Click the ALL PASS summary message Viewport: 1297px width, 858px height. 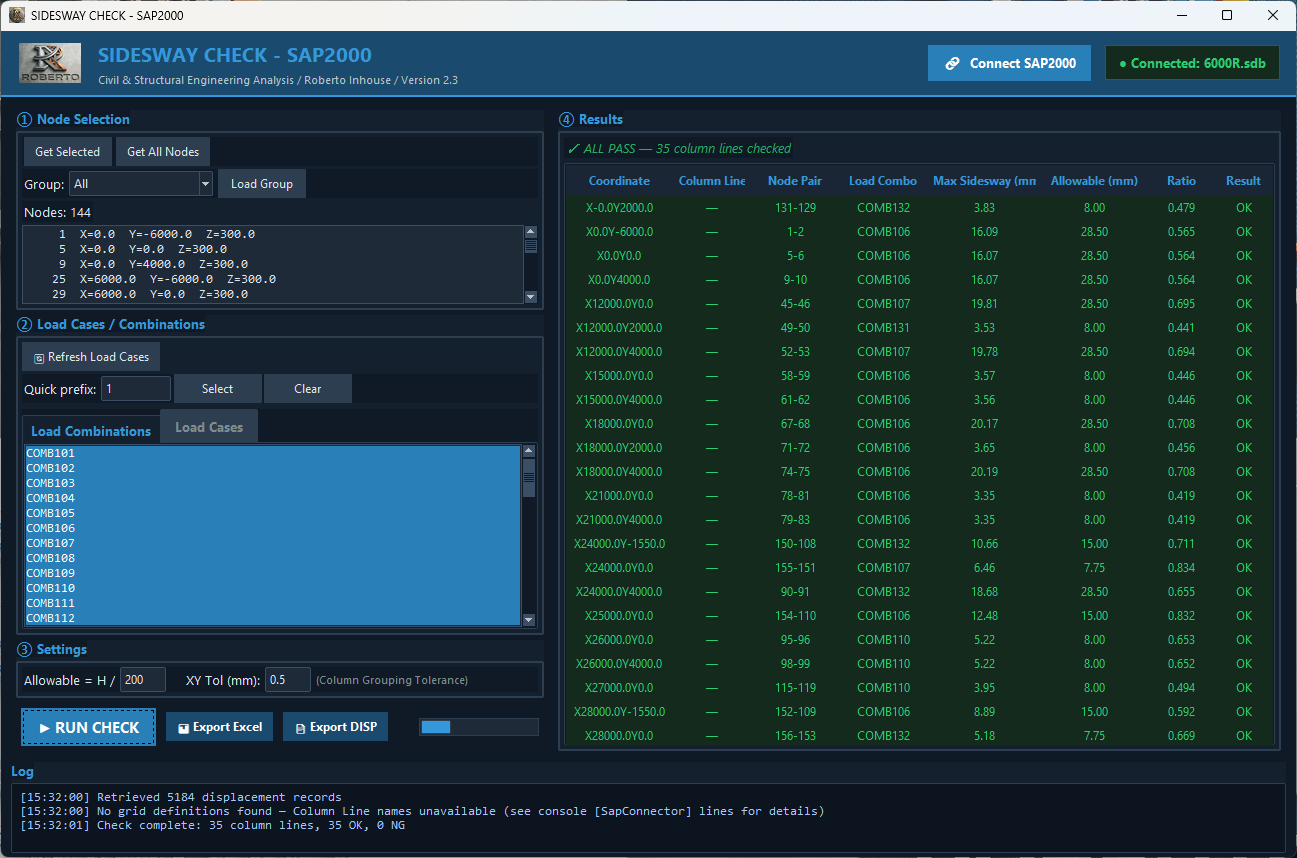coord(679,148)
